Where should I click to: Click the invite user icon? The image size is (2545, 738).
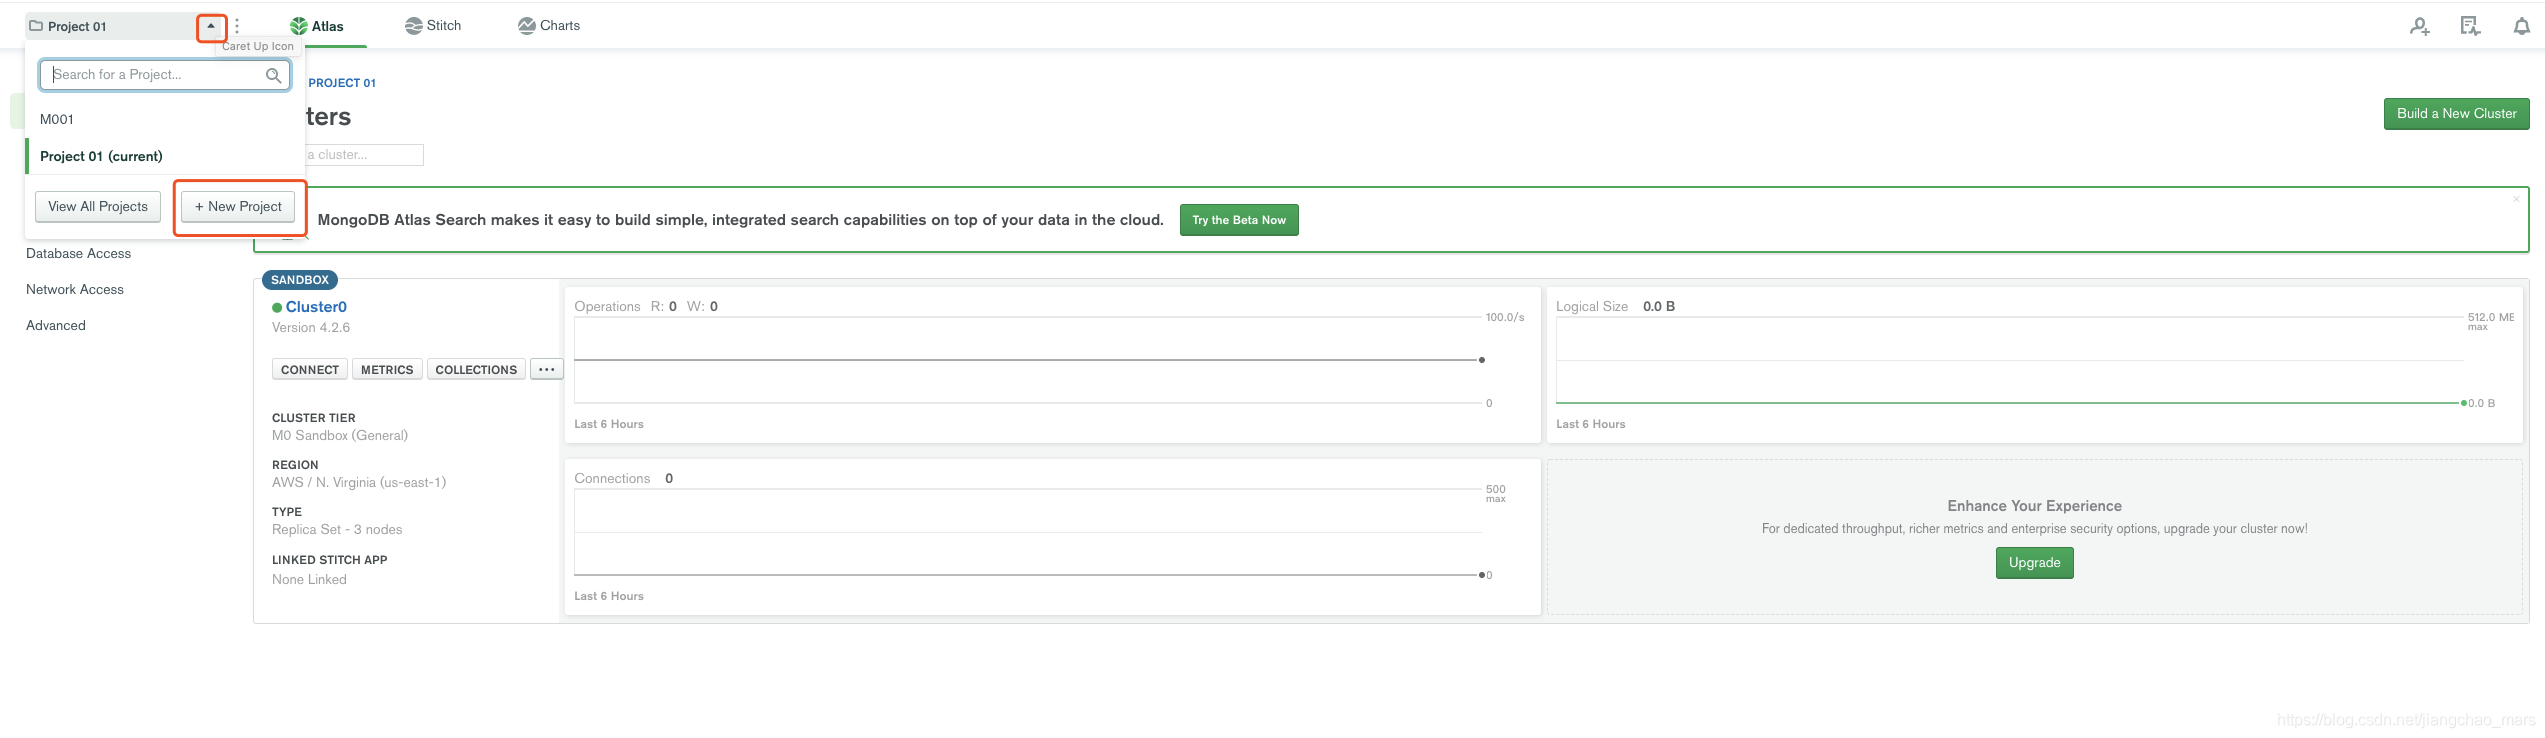click(2419, 27)
